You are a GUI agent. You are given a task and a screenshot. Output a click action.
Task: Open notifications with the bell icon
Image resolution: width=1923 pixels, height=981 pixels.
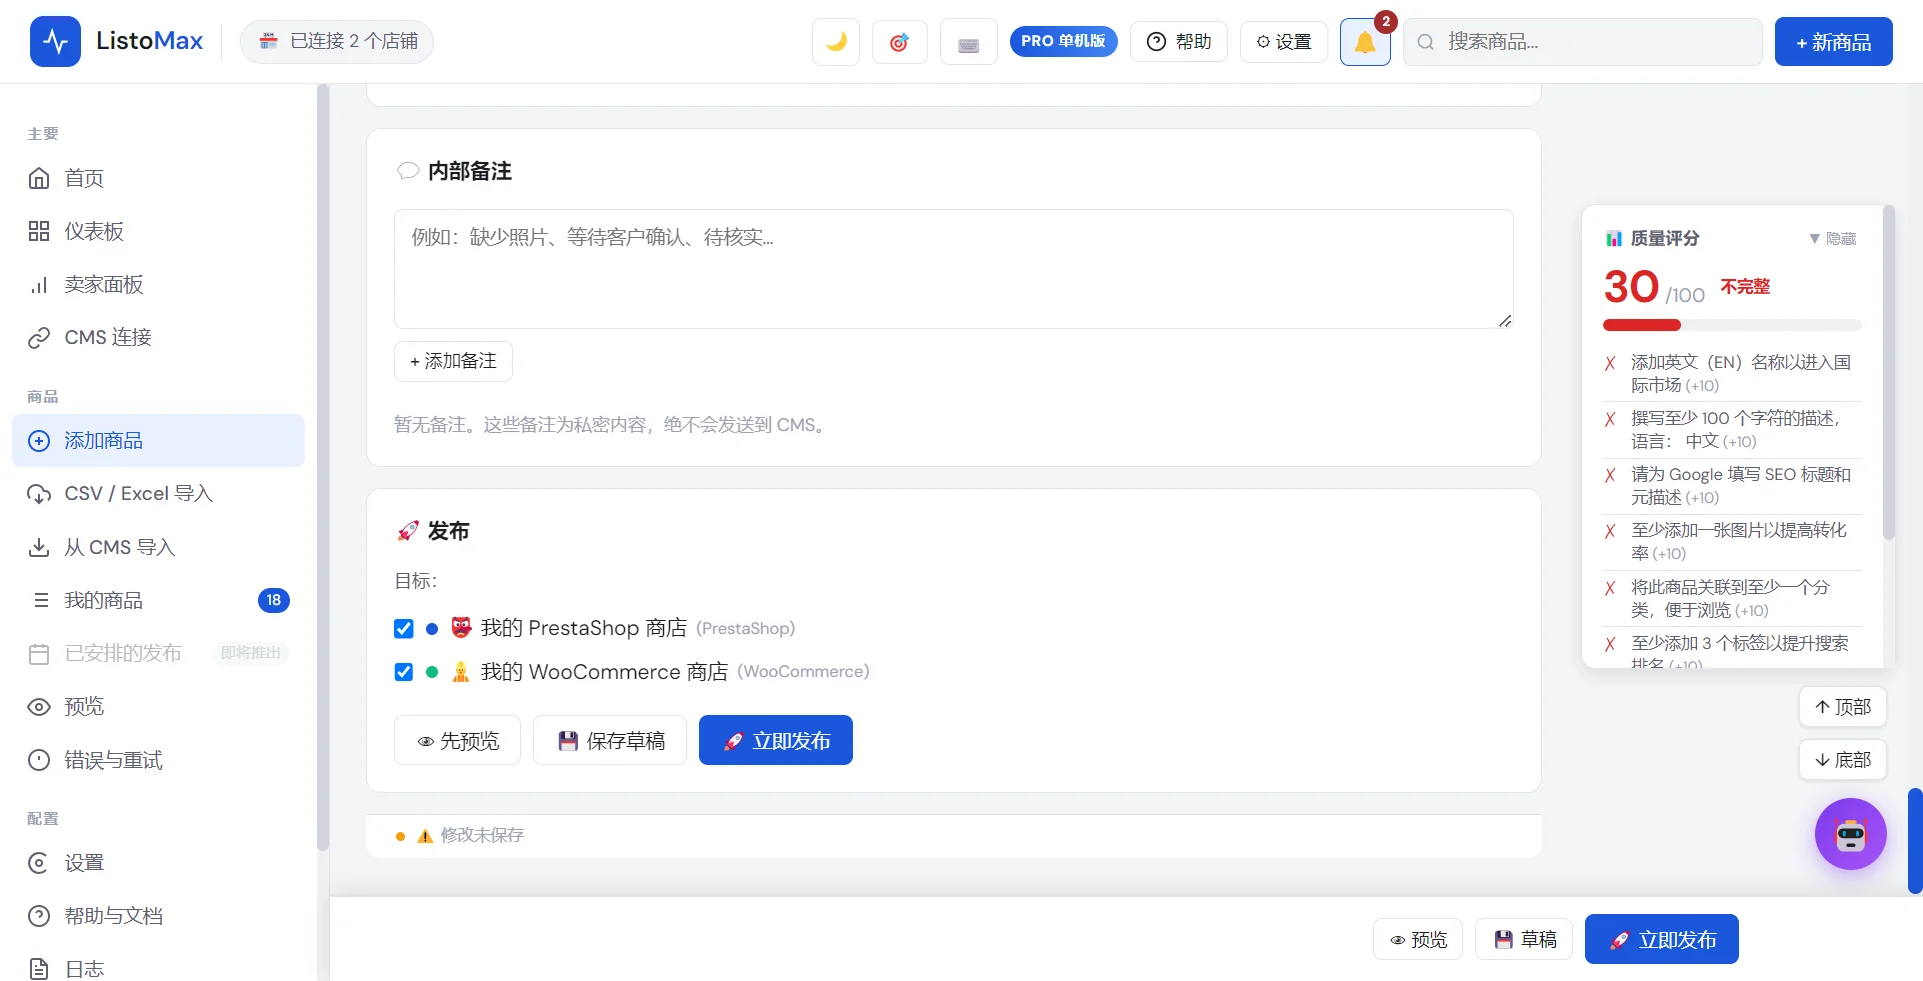(x=1365, y=42)
